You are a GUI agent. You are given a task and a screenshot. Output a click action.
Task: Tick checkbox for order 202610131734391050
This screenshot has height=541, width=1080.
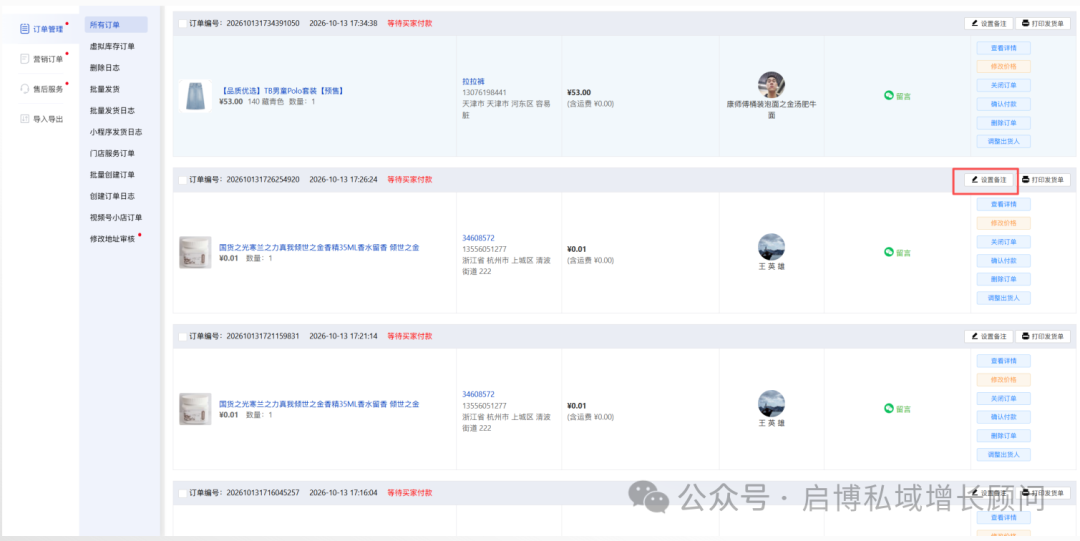point(183,23)
